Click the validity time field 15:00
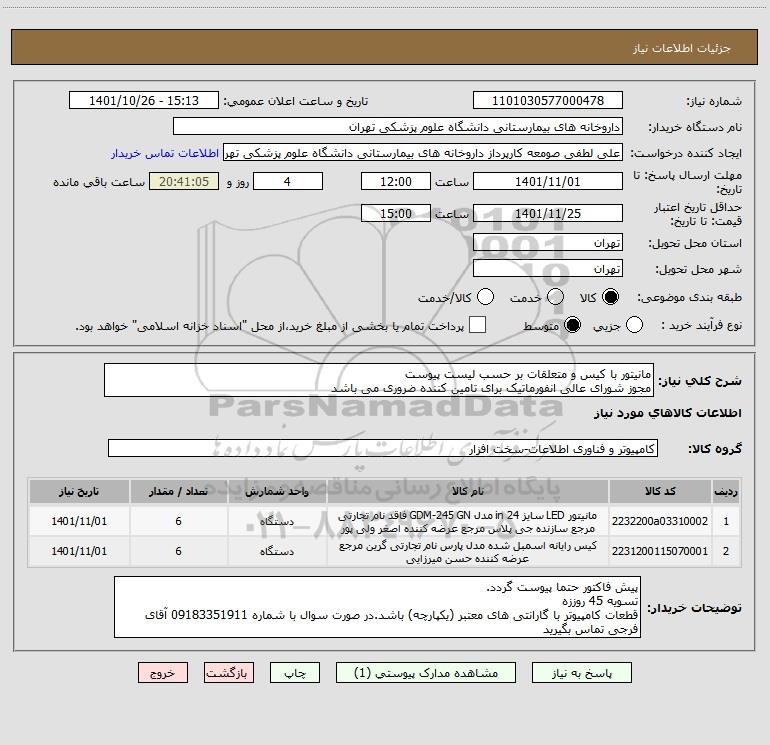The width and height of the screenshot is (770, 745). pyautogui.click(x=396, y=213)
